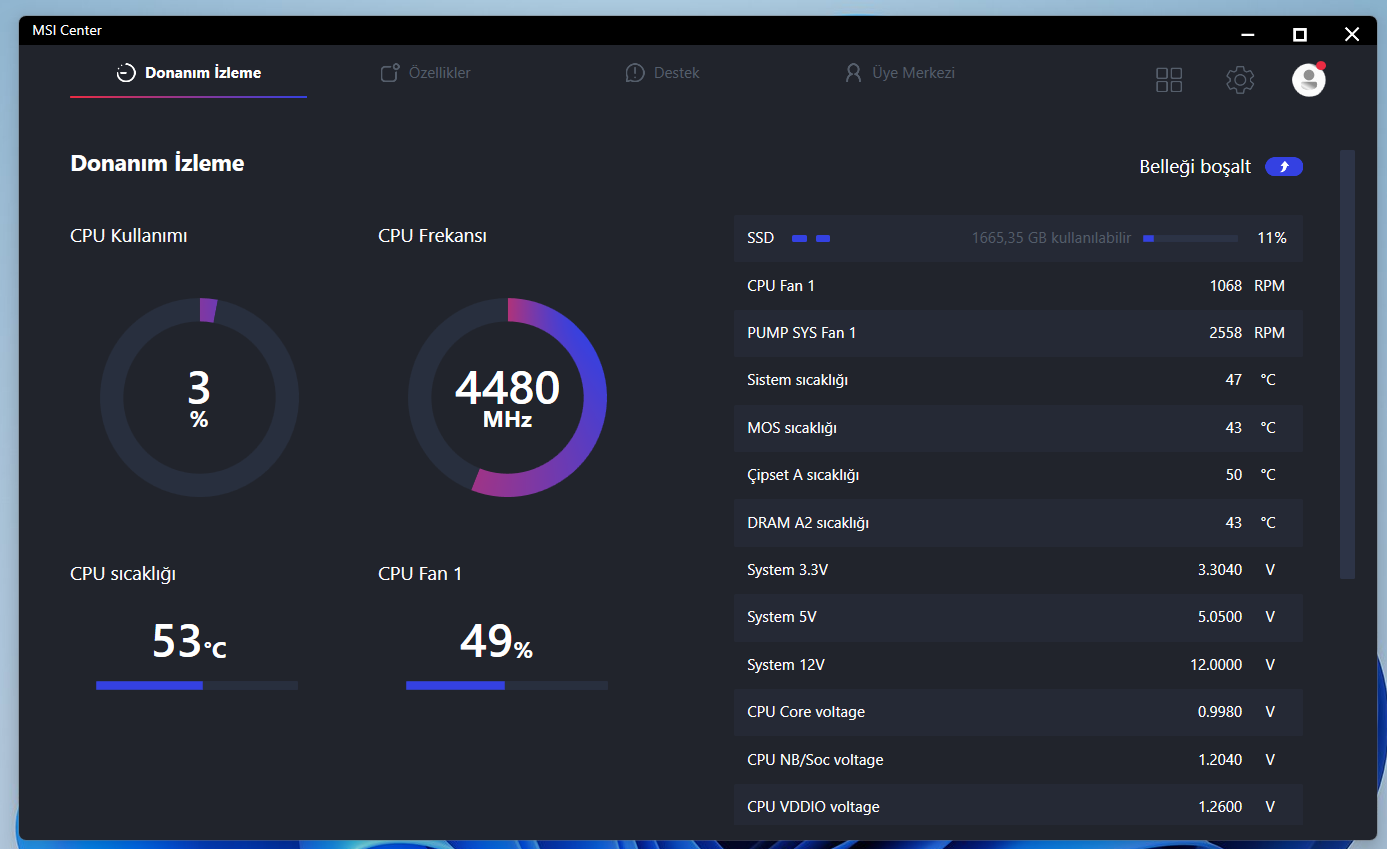
Task: Click the CPU Fan 1 percentage bar
Action: (x=507, y=685)
